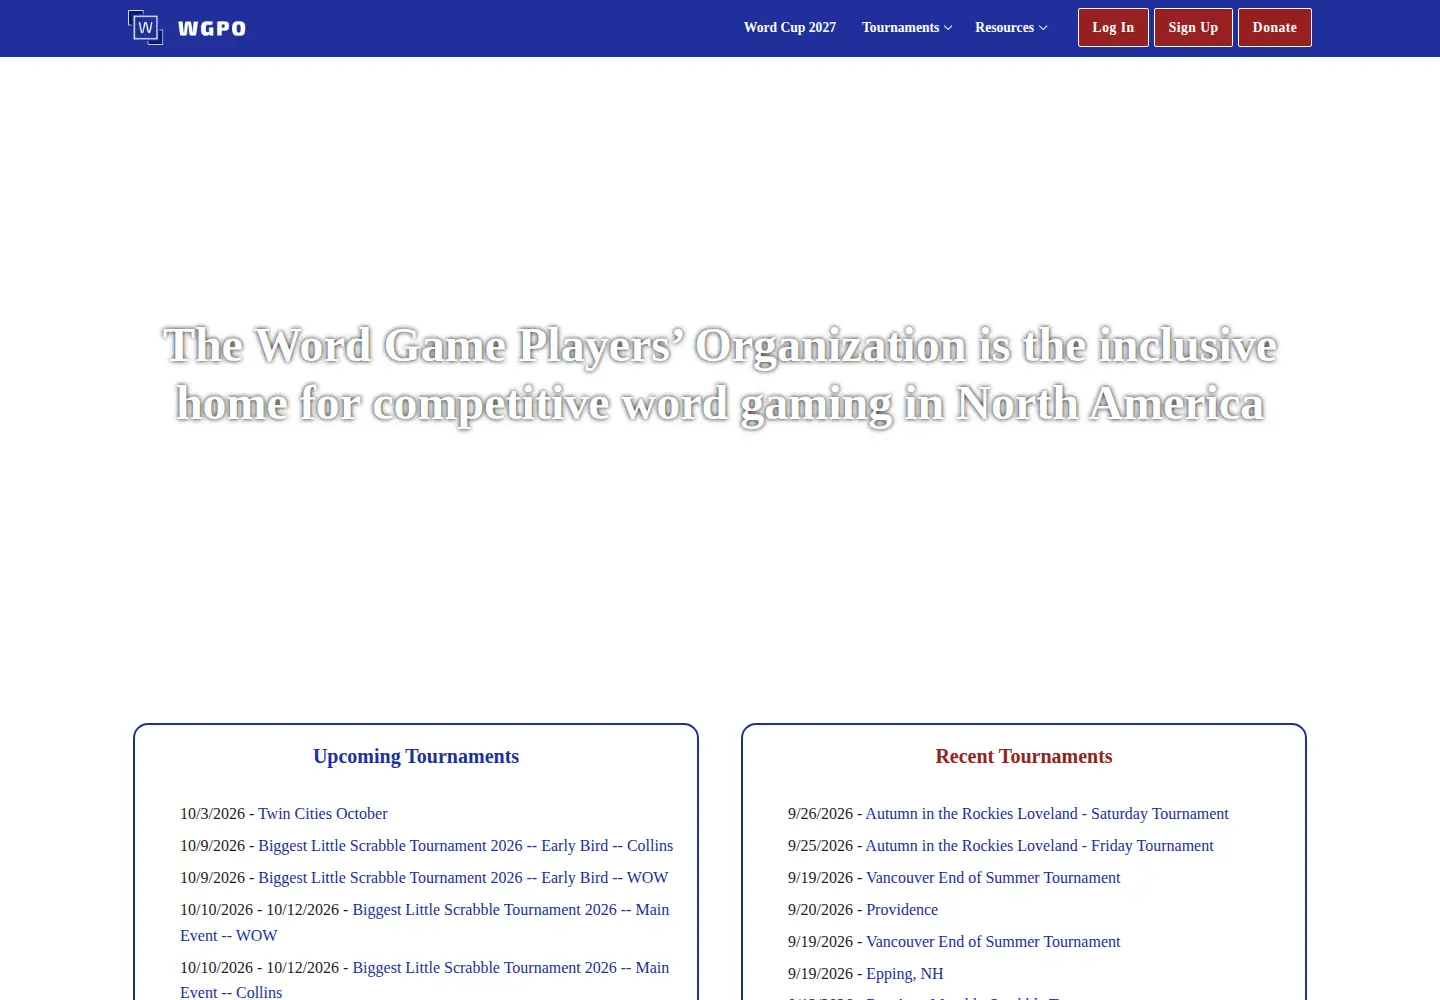
Task: Open the Word Cup 2027 page
Action: (x=790, y=28)
